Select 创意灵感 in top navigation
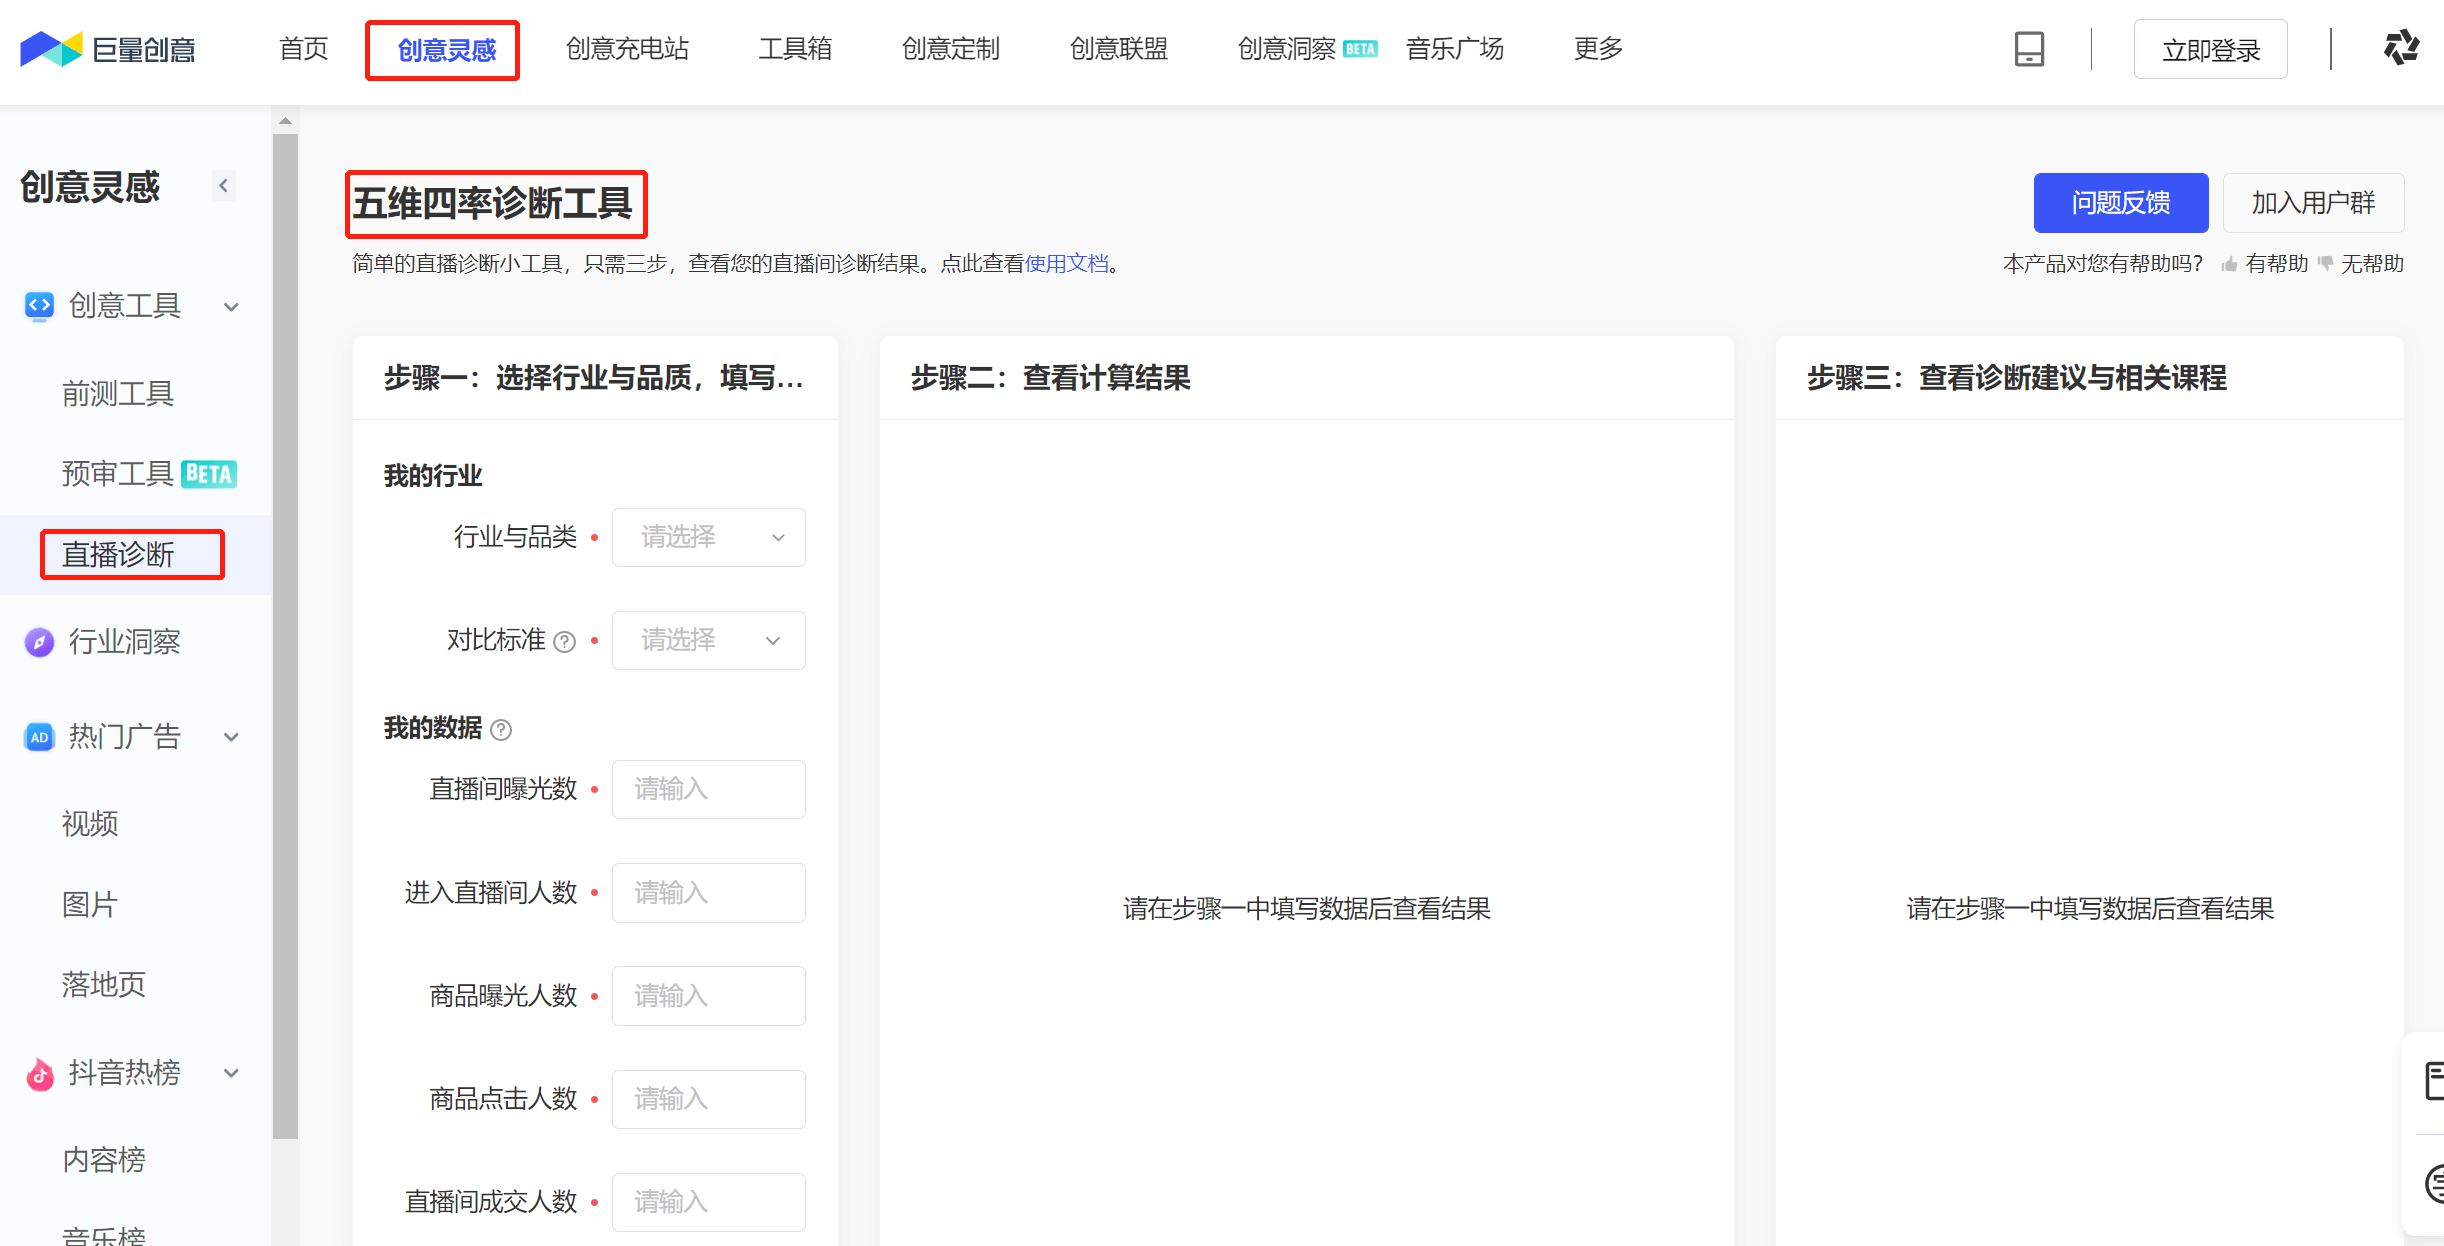 point(446,50)
